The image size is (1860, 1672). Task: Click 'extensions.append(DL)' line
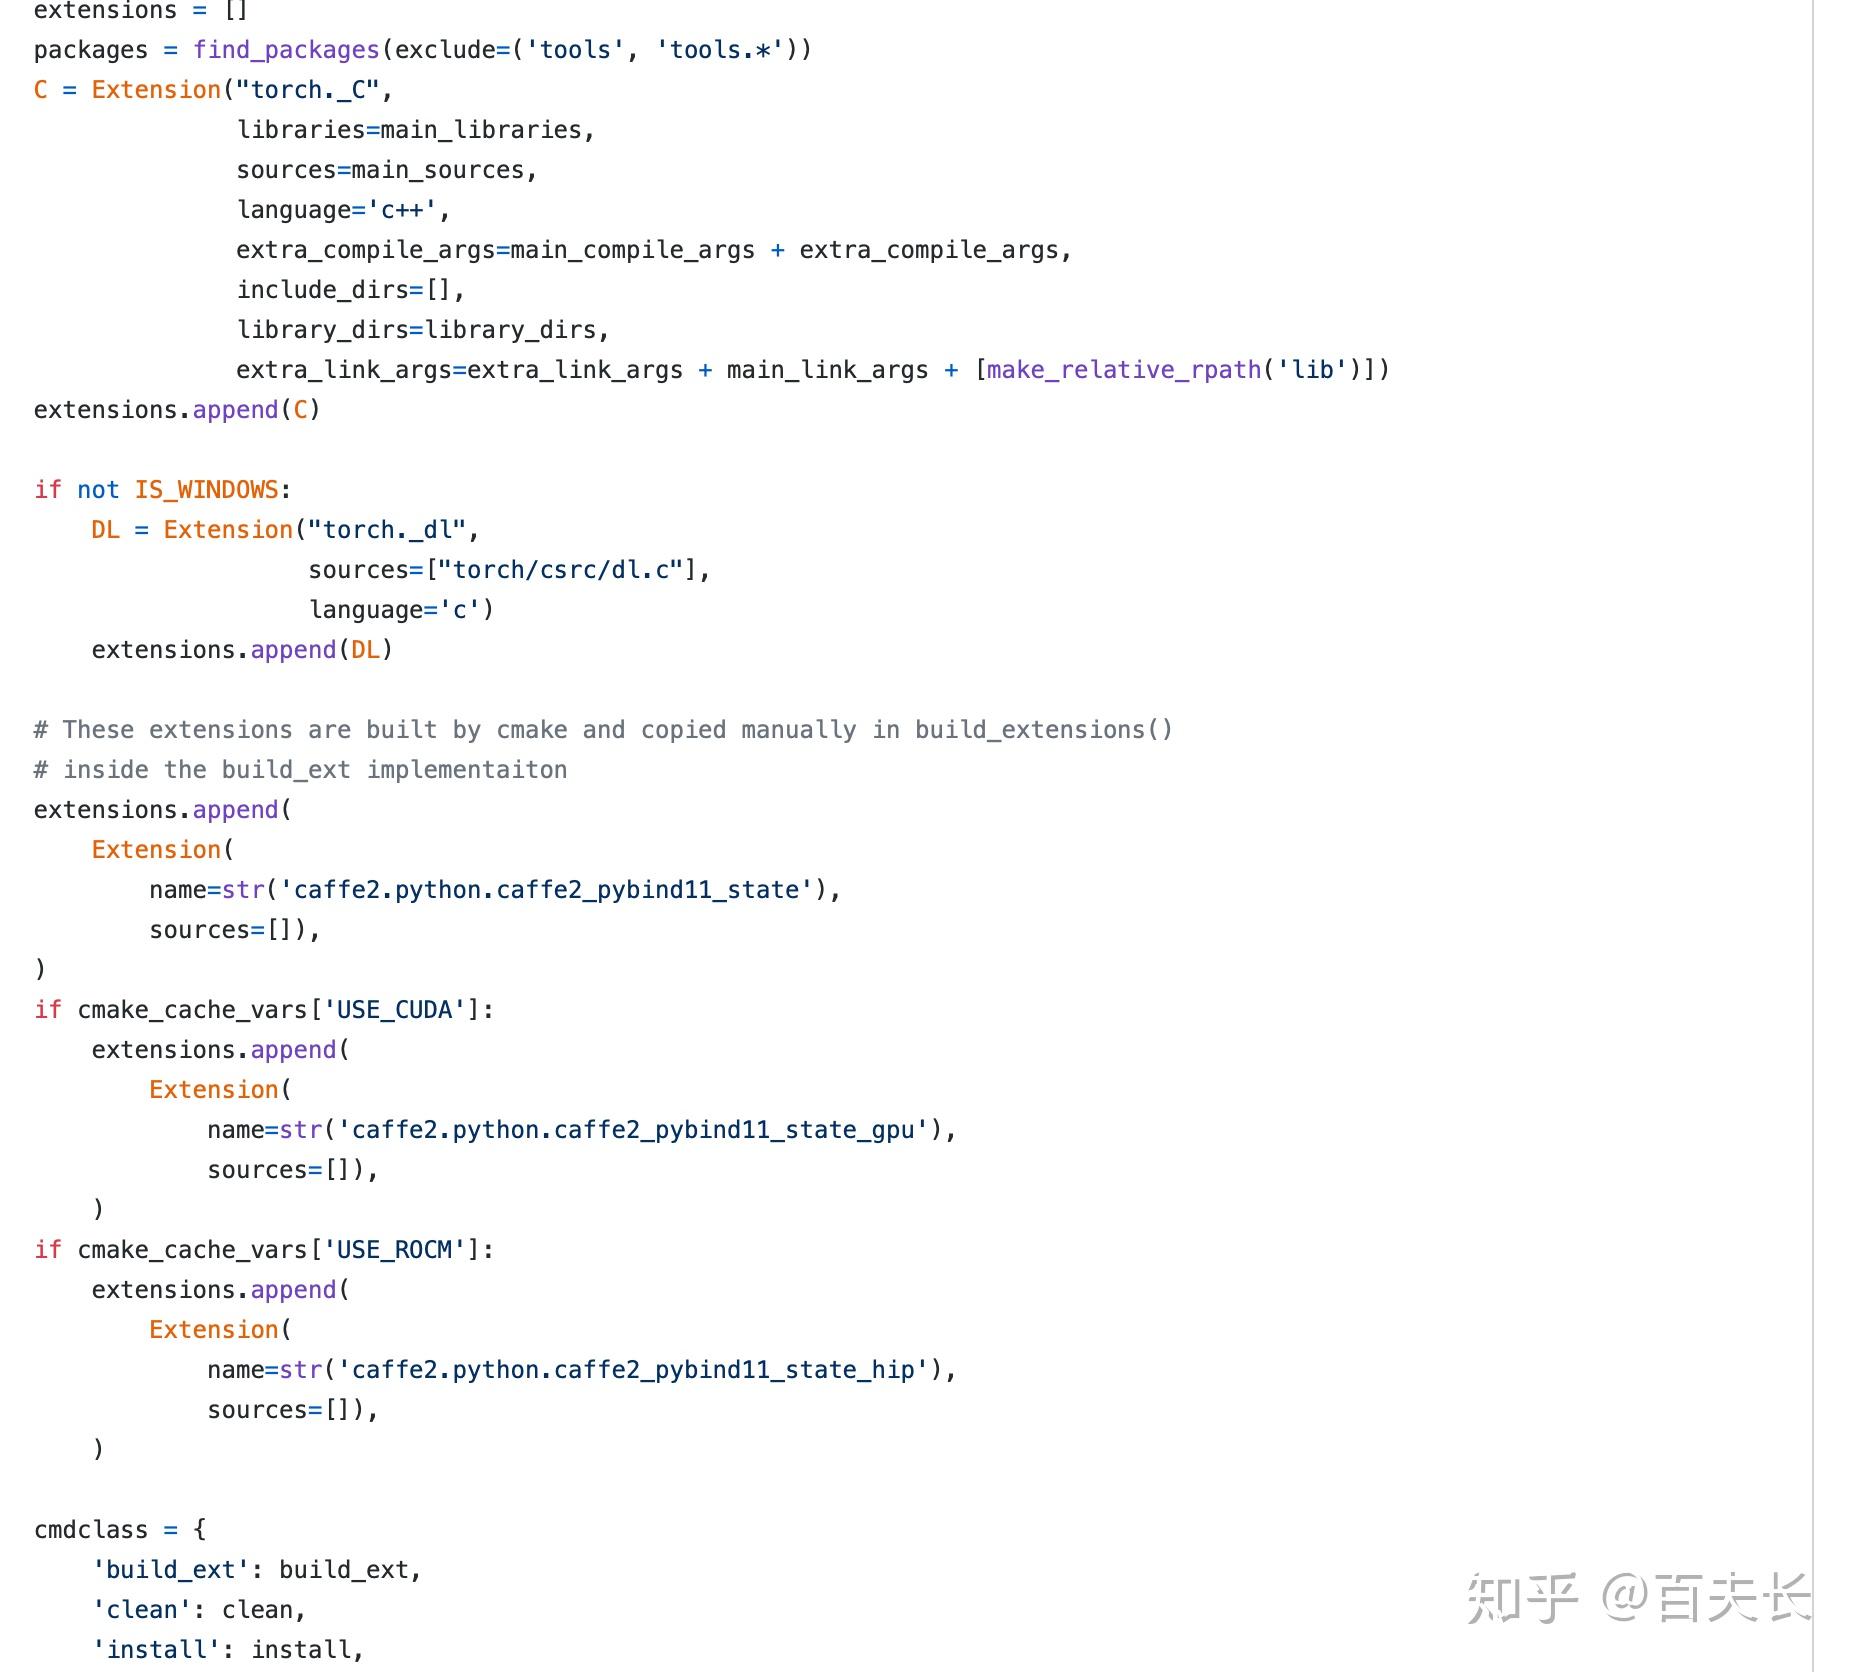(x=242, y=650)
